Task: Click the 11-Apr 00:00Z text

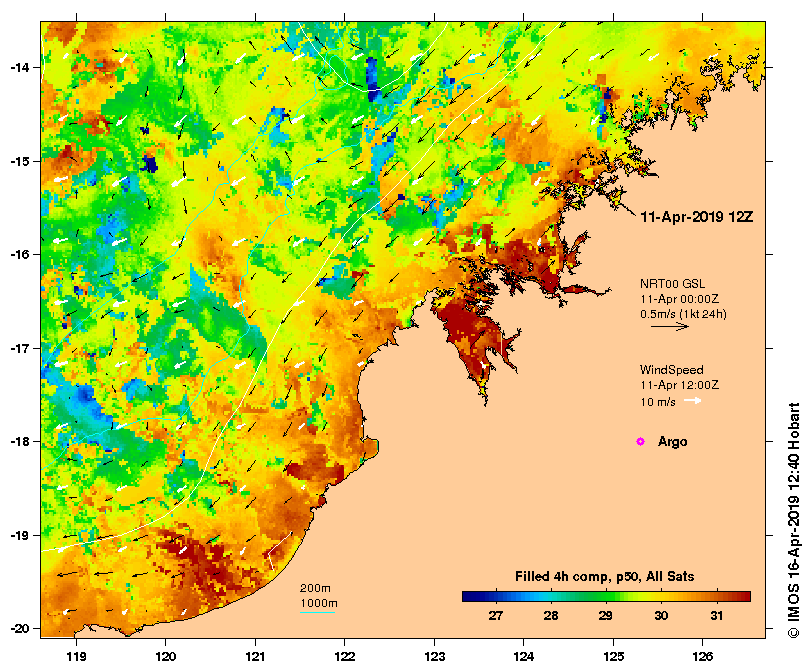Action: tap(679, 299)
